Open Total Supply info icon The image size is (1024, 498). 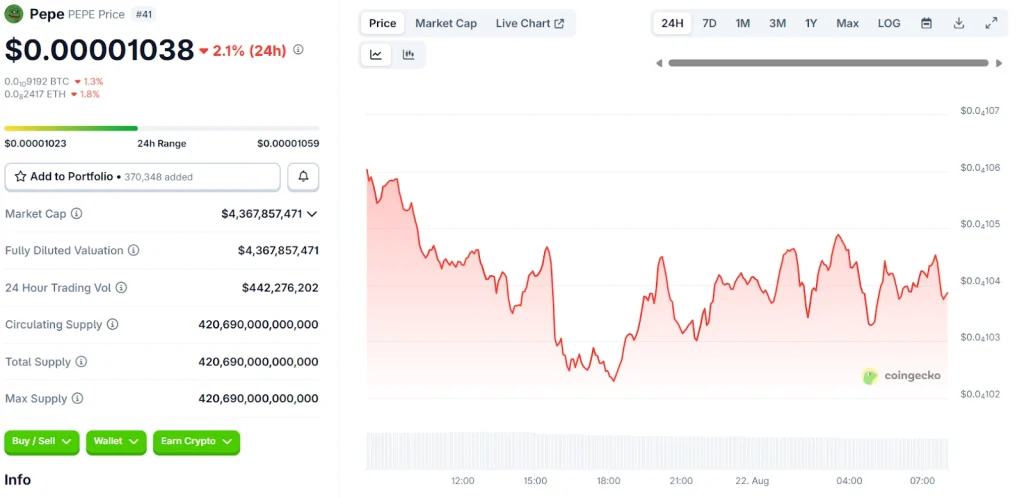[x=81, y=362]
